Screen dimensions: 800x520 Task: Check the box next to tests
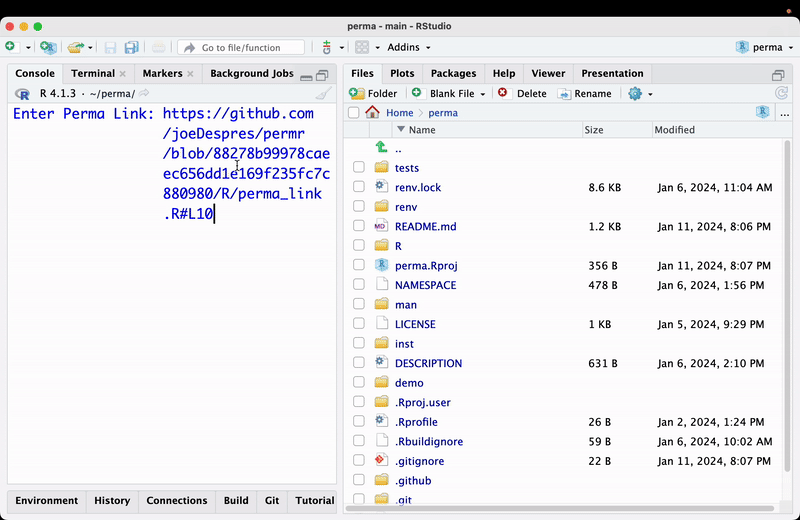point(359,167)
